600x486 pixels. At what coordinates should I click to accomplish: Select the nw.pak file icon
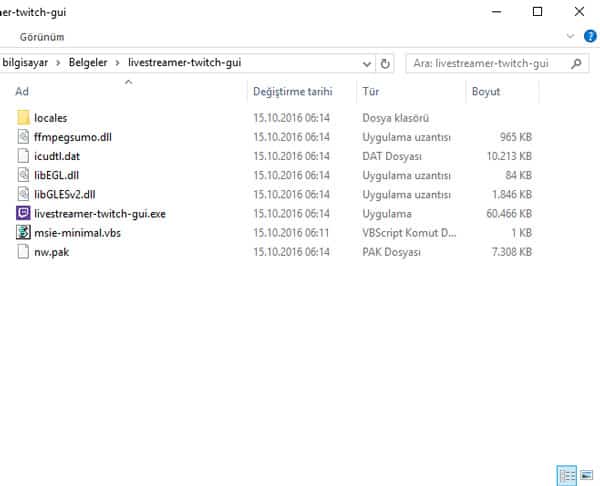click(23, 251)
